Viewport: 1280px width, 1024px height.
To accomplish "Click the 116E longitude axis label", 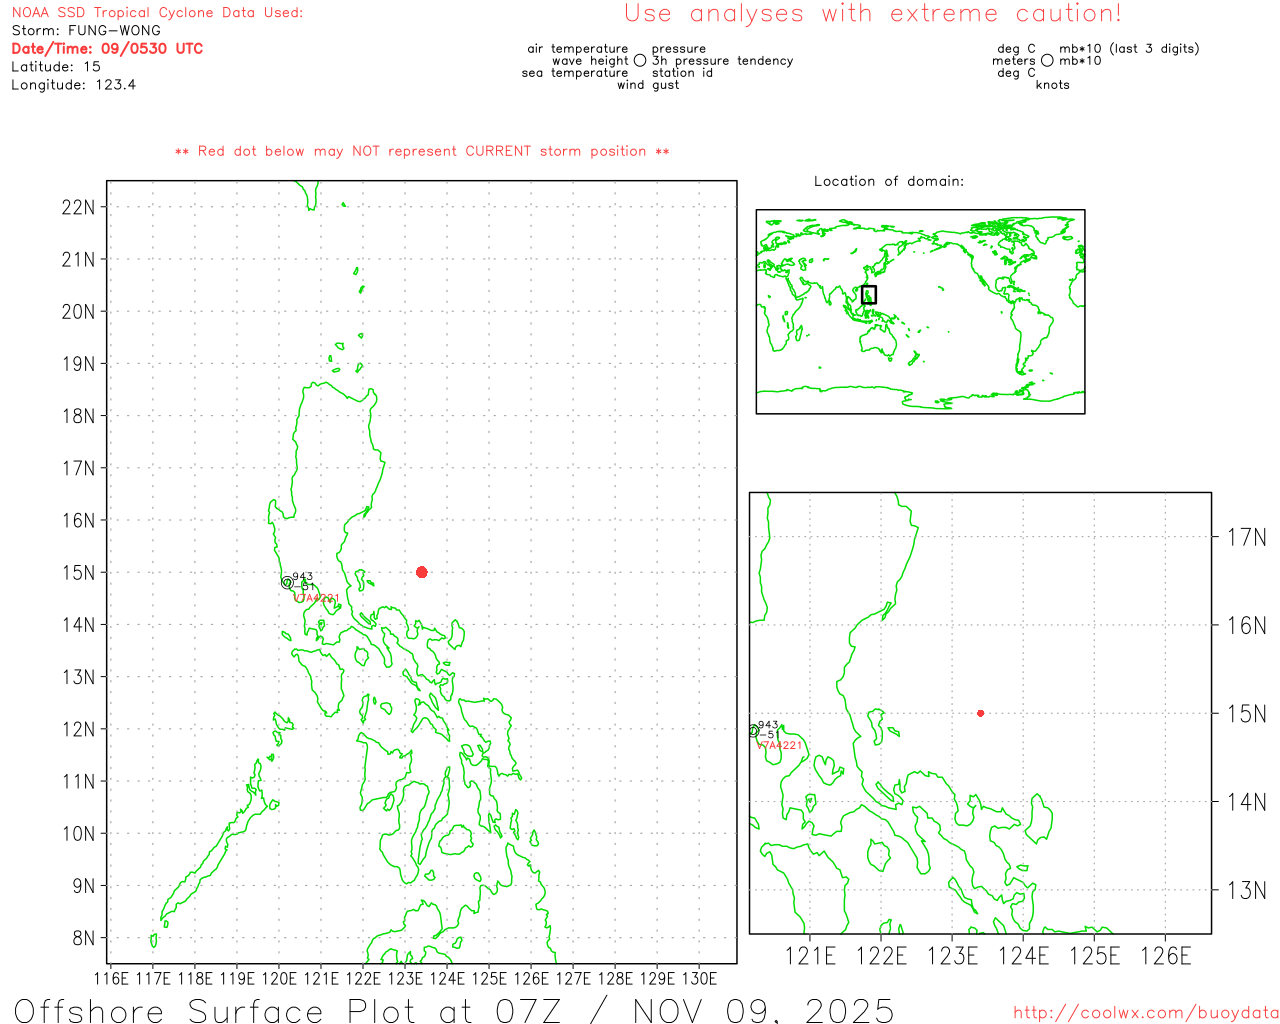I will [111, 978].
